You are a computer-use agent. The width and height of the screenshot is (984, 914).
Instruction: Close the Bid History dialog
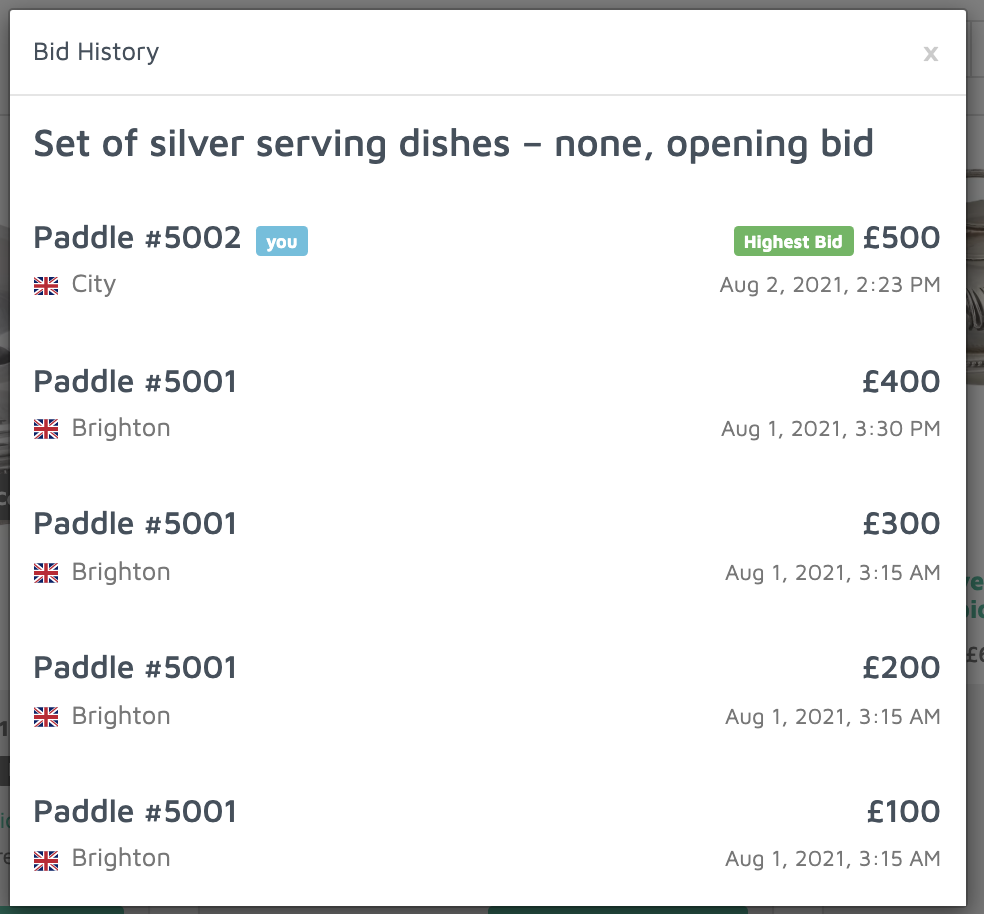point(930,54)
